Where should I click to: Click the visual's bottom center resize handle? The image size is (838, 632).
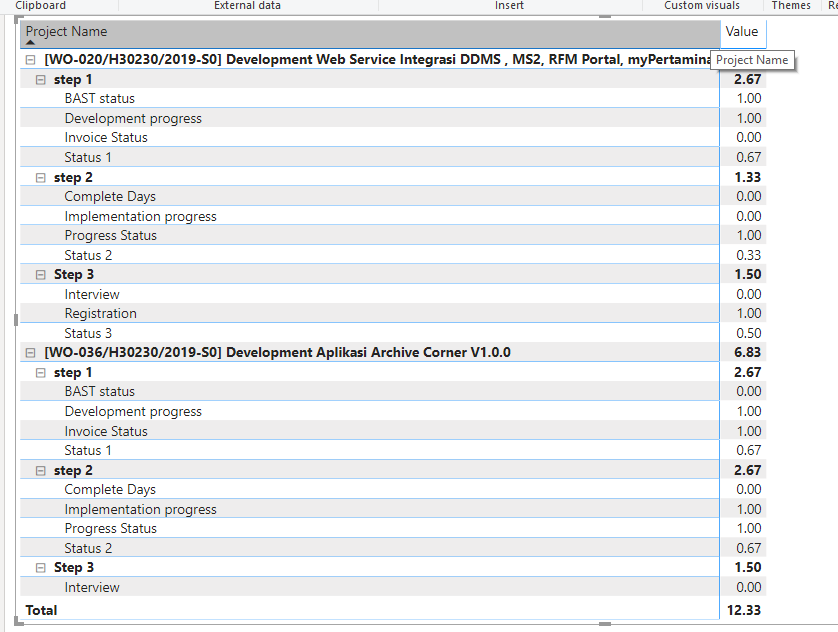coord(603,624)
